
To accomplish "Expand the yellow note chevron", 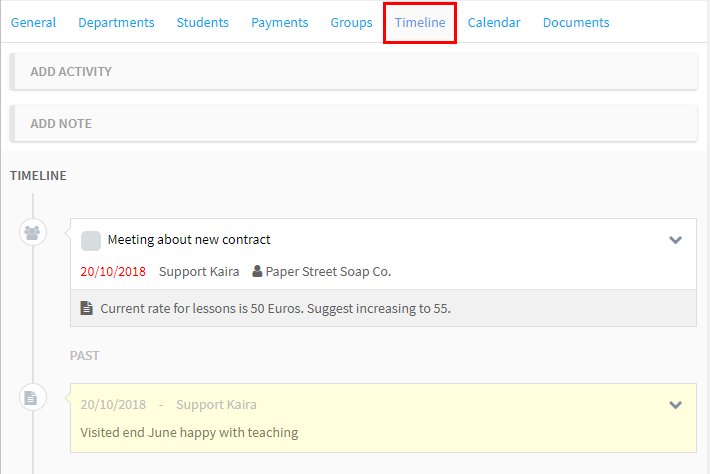I will coord(675,405).
